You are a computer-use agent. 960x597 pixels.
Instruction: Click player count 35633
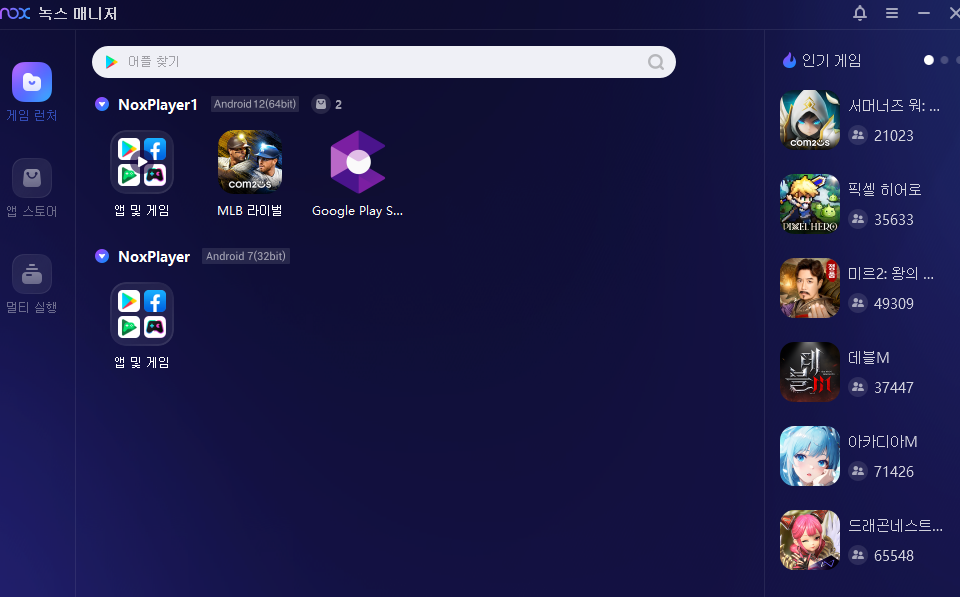point(893,219)
